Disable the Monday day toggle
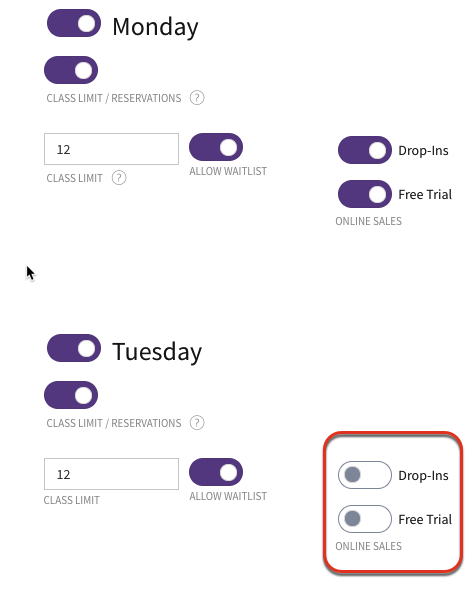Image resolution: width=469 pixels, height=593 pixels. coord(74,23)
